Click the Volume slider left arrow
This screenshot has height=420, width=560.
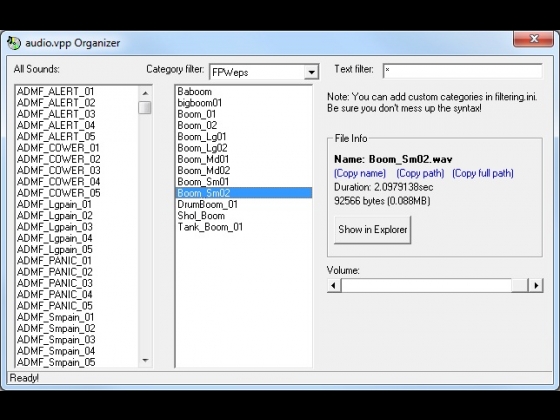click(x=334, y=285)
